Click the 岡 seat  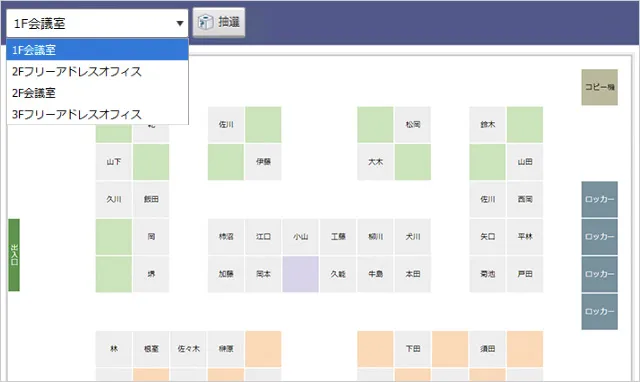coord(151,237)
